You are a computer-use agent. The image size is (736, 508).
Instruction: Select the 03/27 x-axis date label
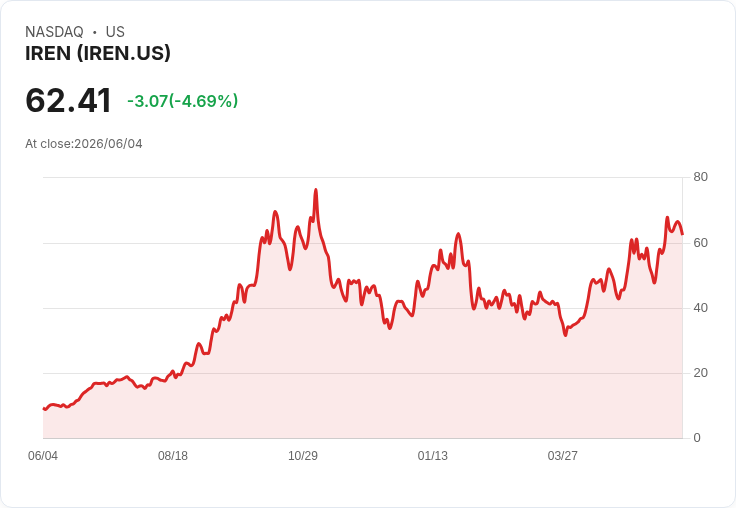(562, 456)
